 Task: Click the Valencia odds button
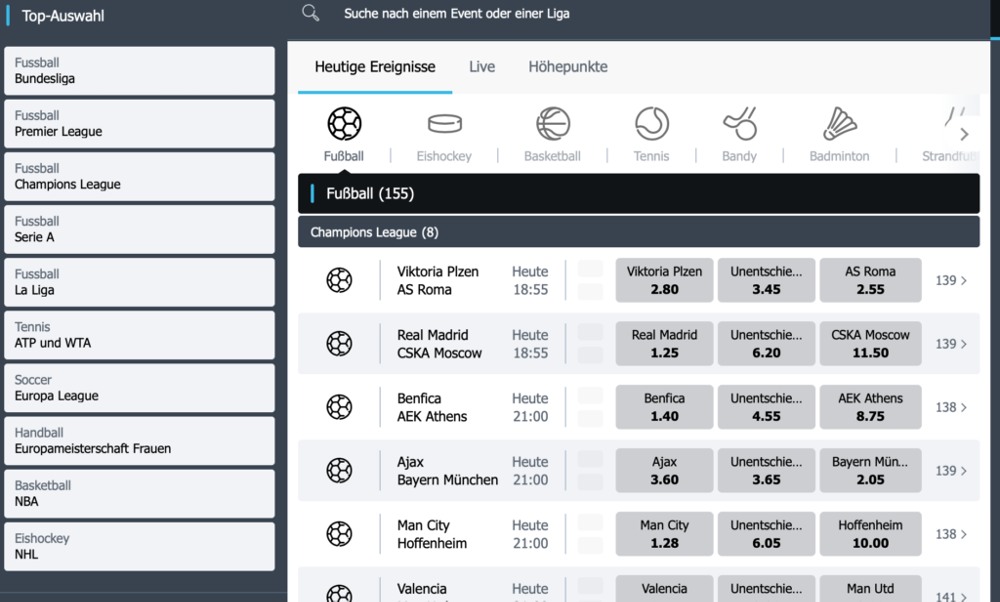click(664, 589)
